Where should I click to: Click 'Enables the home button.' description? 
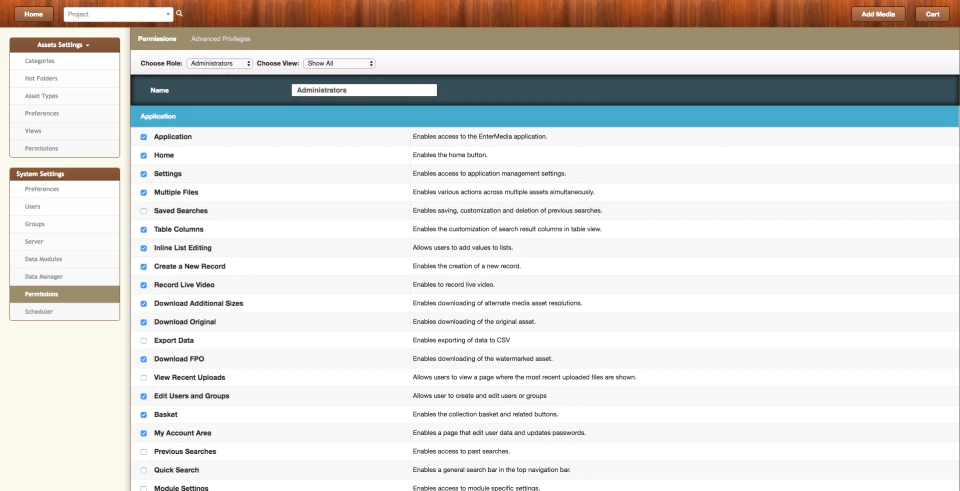(x=450, y=156)
